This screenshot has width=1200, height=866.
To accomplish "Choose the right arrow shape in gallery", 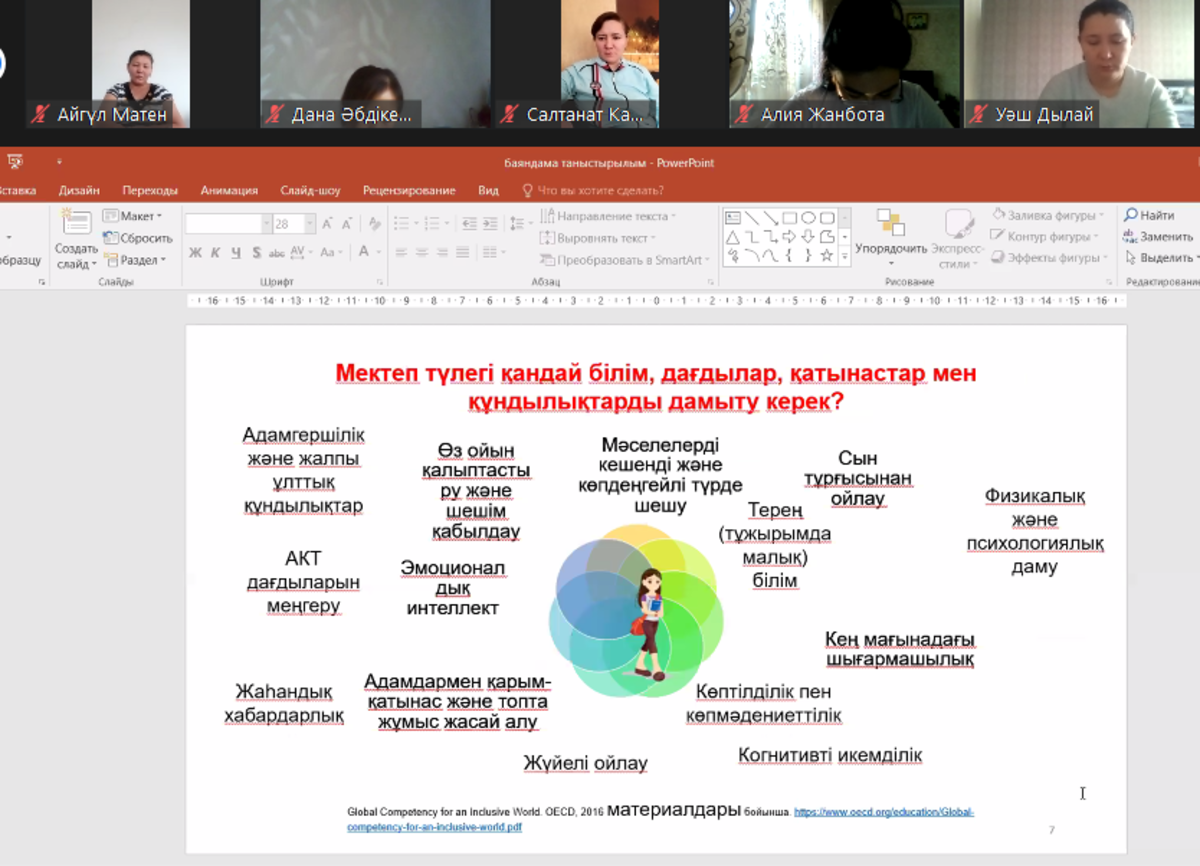I will [789, 237].
